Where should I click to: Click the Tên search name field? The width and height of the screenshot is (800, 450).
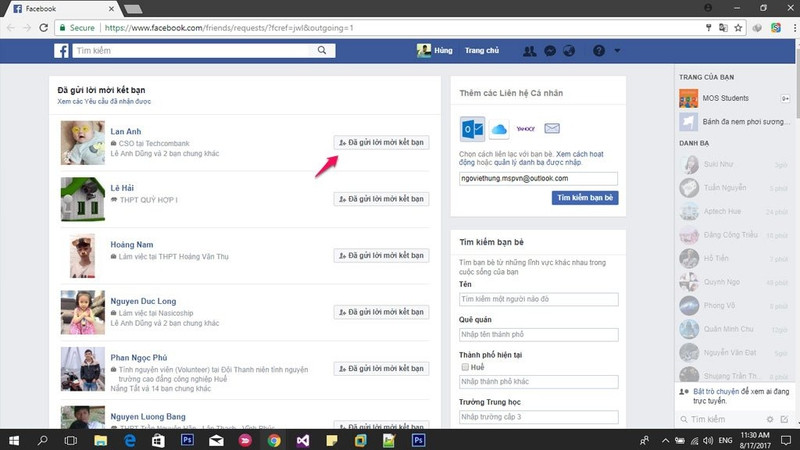pos(539,299)
